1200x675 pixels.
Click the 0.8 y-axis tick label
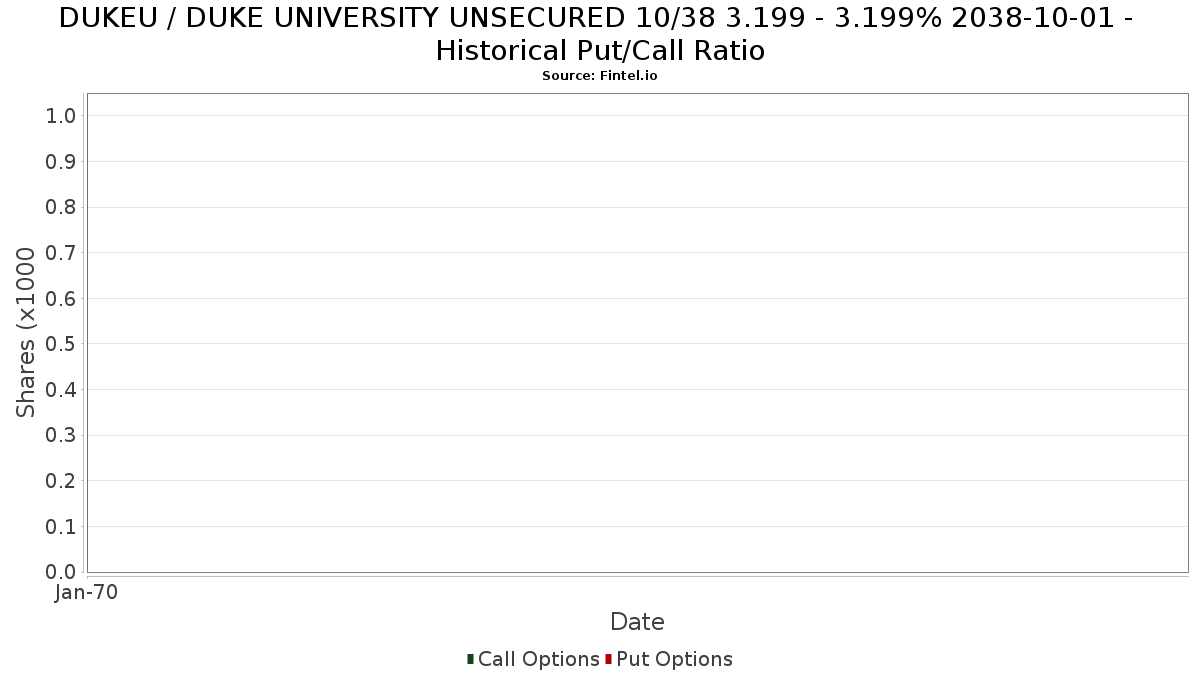[61, 207]
